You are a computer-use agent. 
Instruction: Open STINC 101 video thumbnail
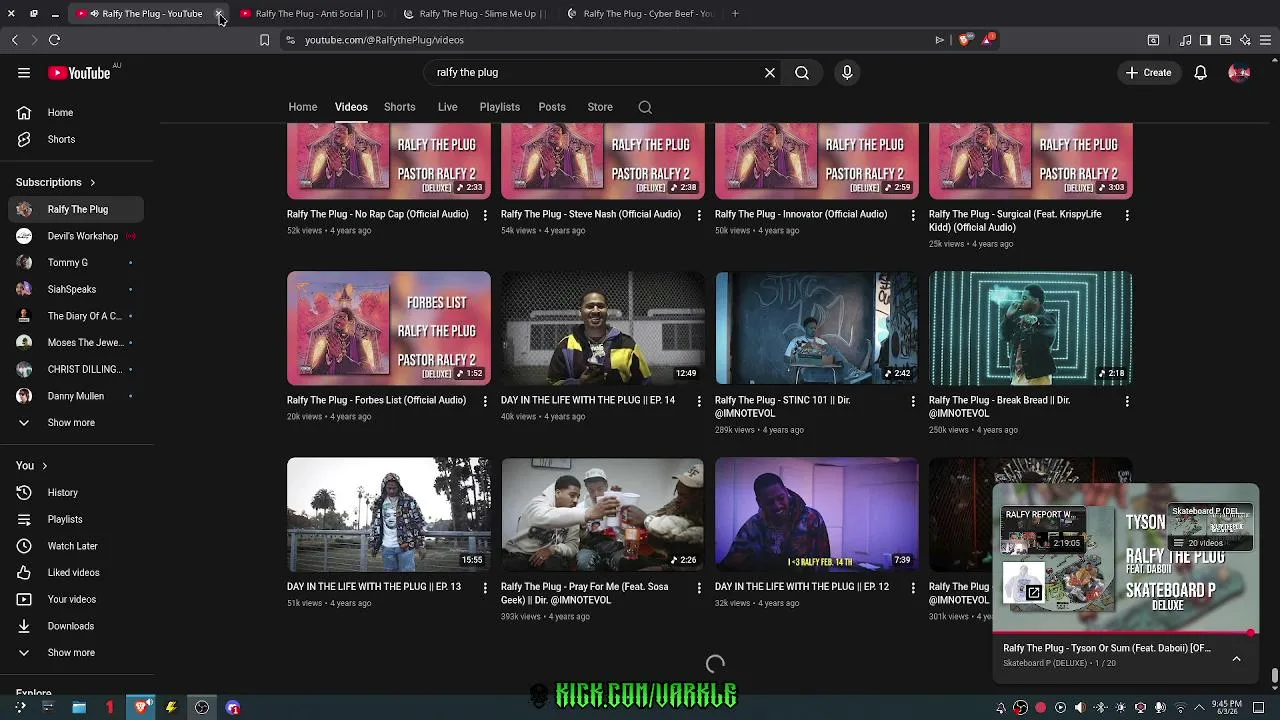[816, 328]
